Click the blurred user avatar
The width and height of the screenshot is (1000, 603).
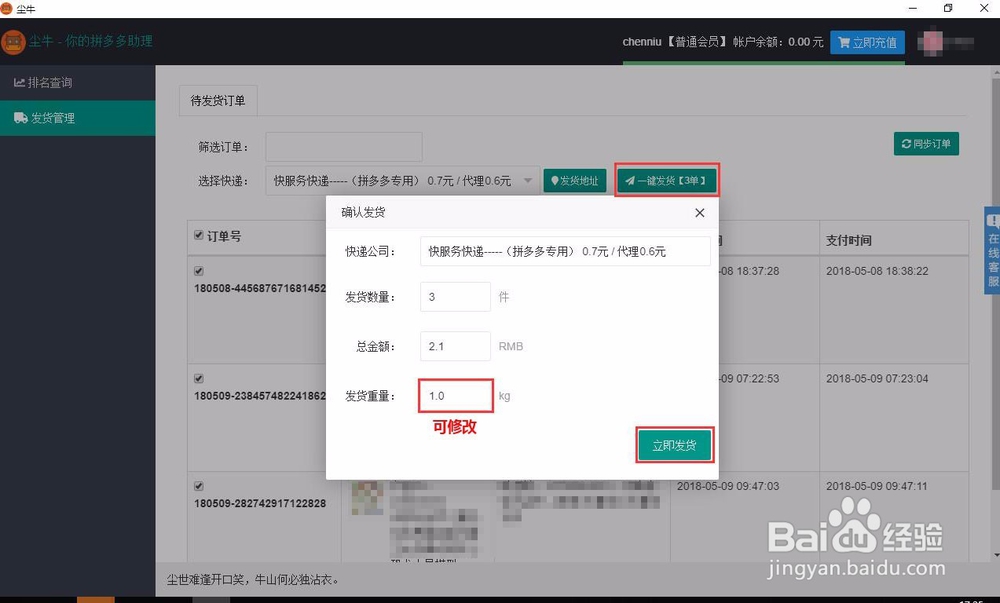tap(932, 42)
